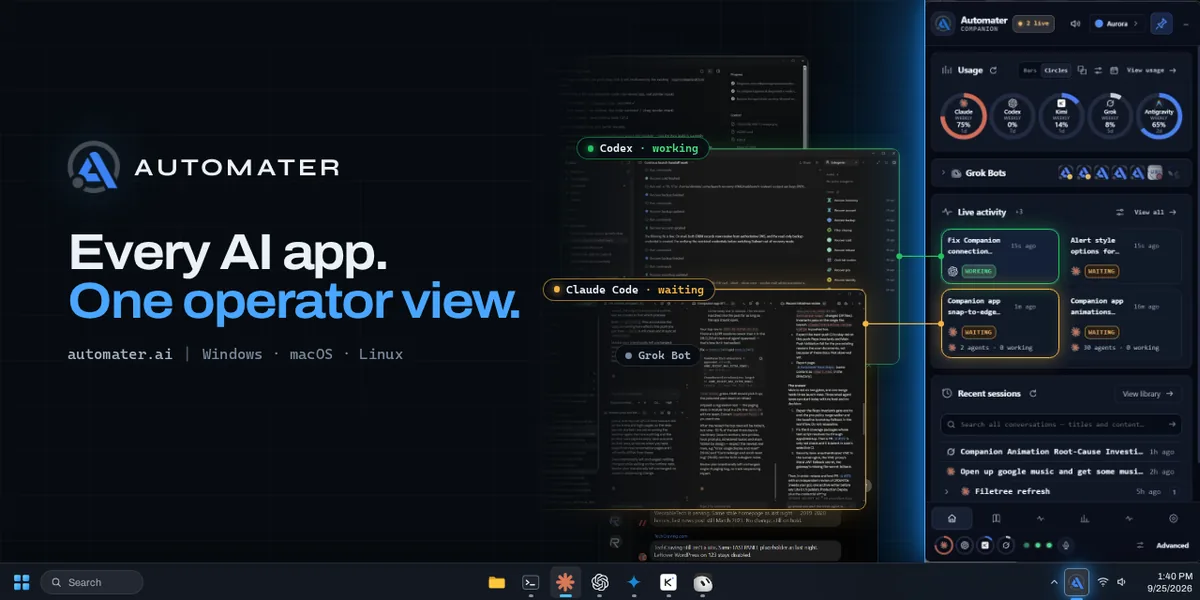1200x600 pixels.
Task: Open the Companion app snap-to-edge card
Action: click(x=999, y=323)
